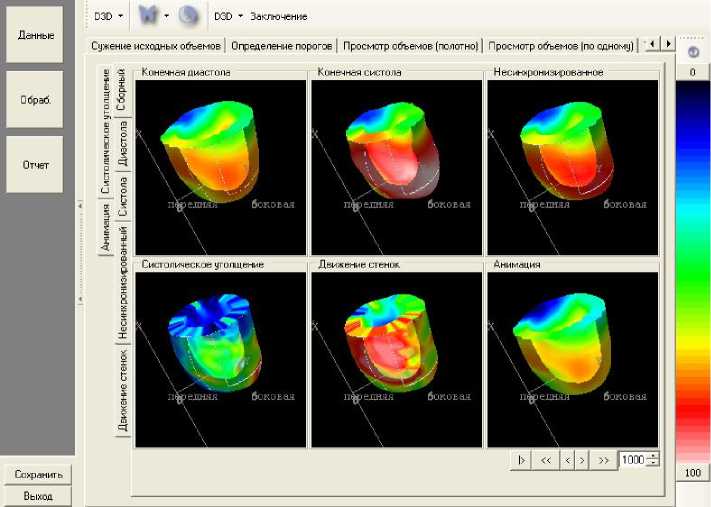Select vertical tab Сборный
711x507 pixels.
tap(122, 89)
